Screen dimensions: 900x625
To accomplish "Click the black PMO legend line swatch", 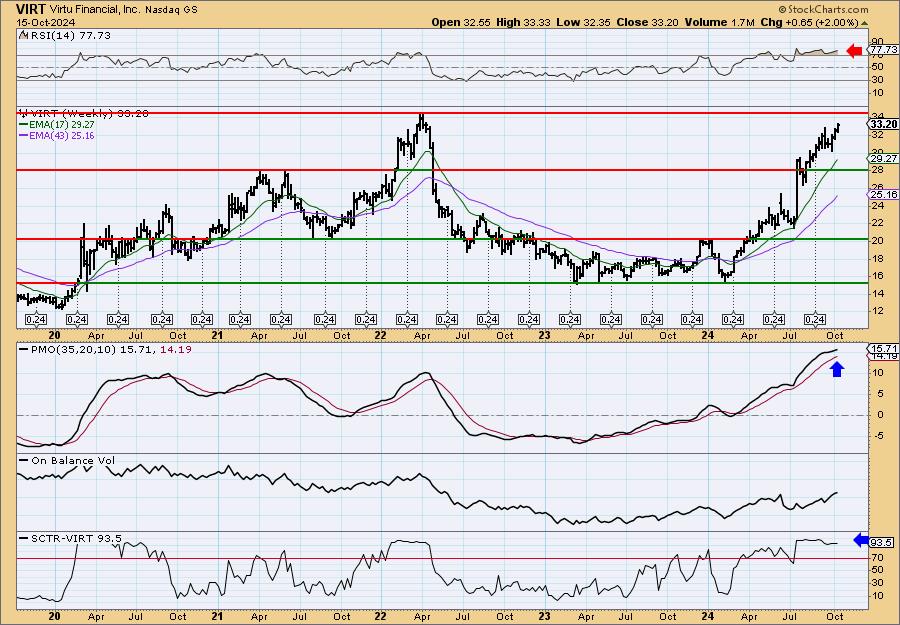I will pyautogui.click(x=23, y=349).
